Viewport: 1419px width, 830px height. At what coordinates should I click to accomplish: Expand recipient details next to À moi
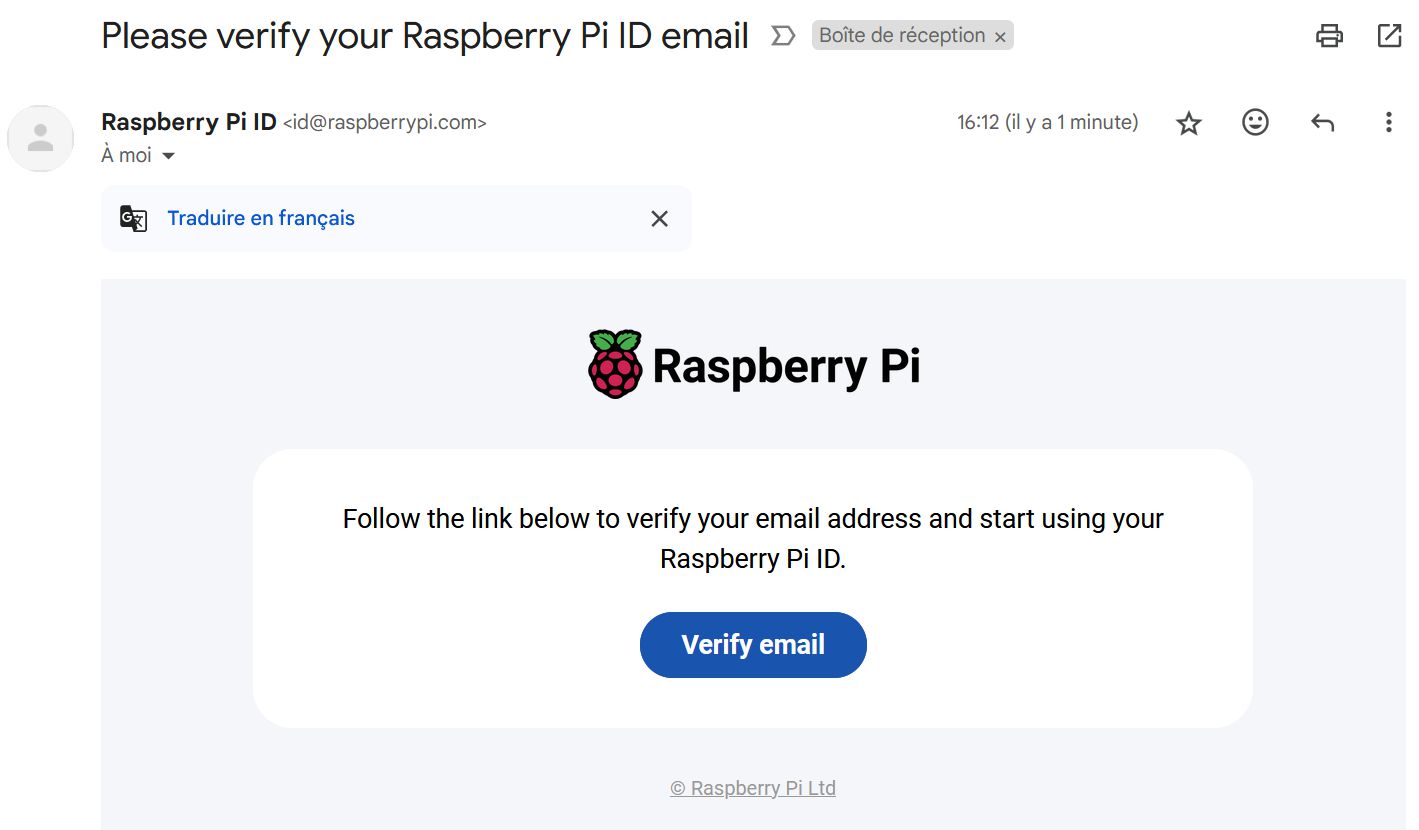click(x=168, y=156)
